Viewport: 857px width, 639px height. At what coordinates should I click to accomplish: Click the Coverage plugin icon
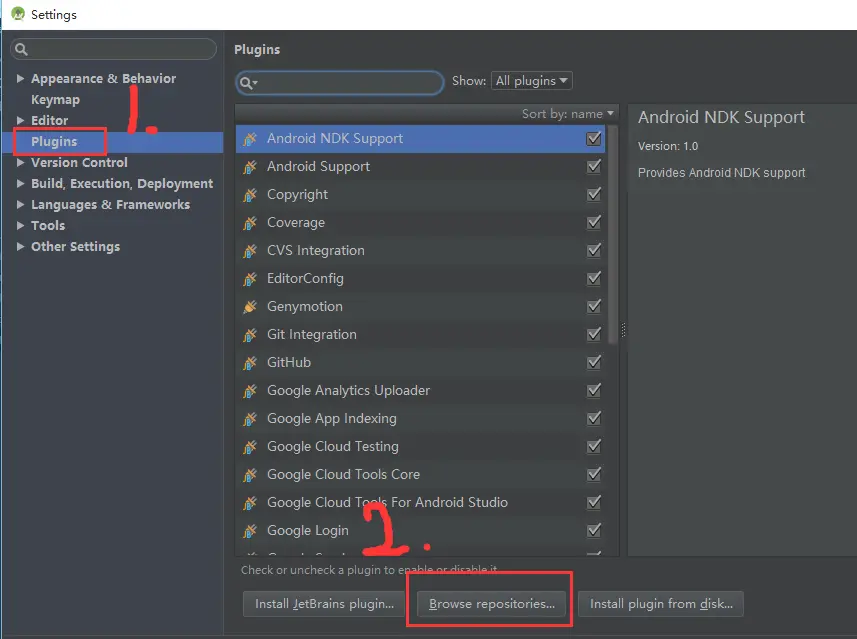[250, 223]
